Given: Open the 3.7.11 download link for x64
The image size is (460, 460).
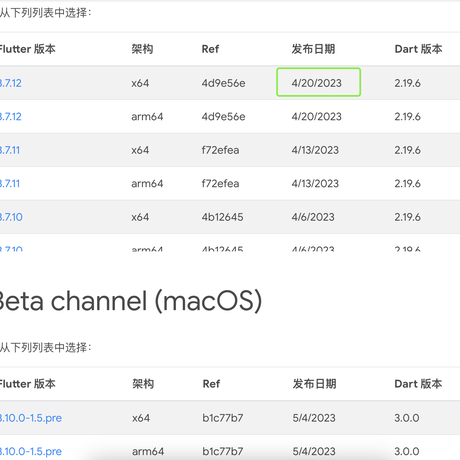Looking at the screenshot, I should [x=10, y=150].
